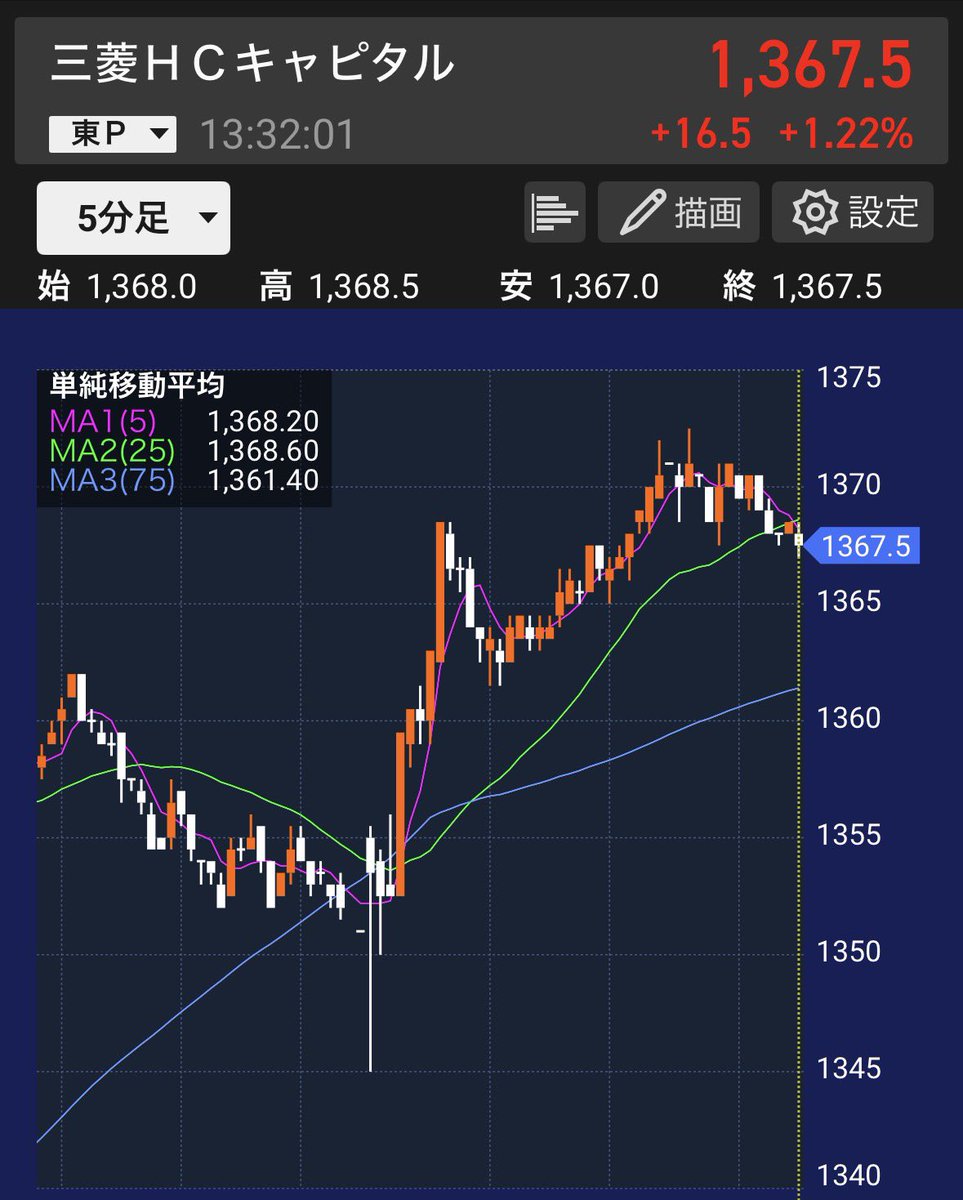
Task: Click the current price 1,367.5 in header
Action: pyautogui.click(x=811, y=66)
